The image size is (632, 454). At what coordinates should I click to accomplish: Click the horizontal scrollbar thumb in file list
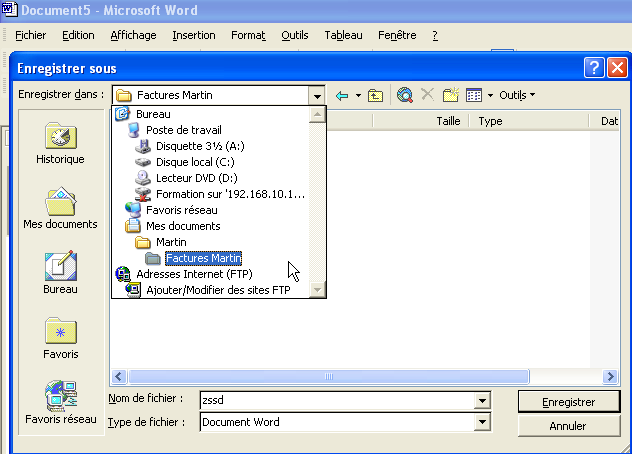[x=328, y=377]
